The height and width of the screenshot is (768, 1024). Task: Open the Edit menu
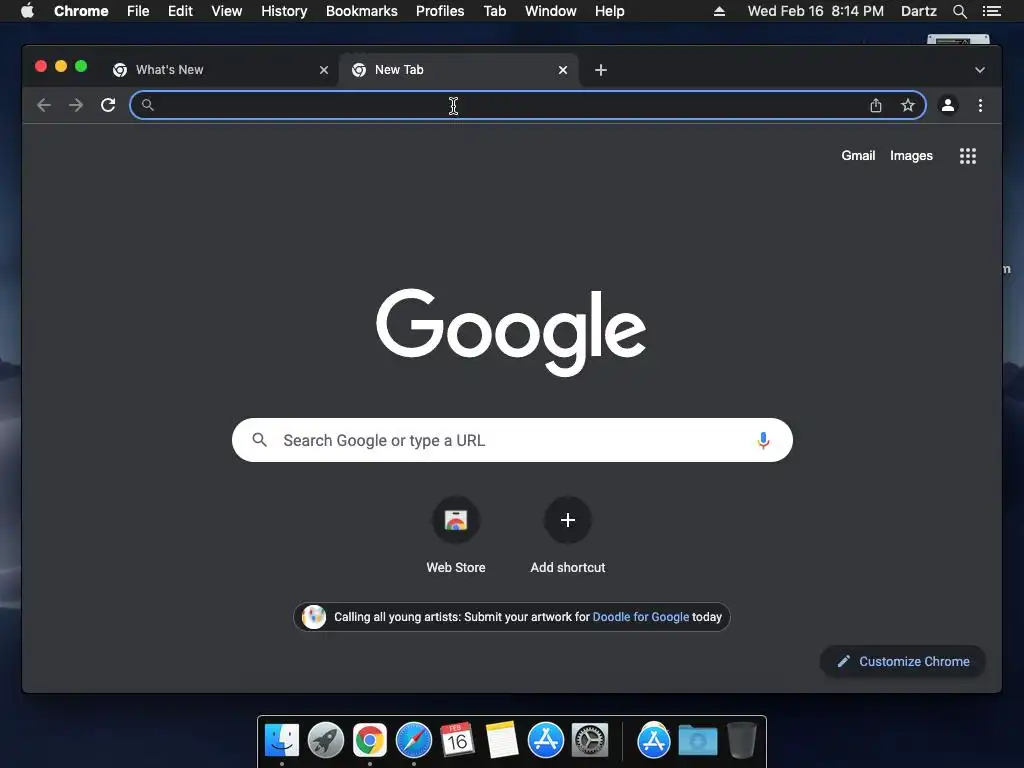pos(180,11)
